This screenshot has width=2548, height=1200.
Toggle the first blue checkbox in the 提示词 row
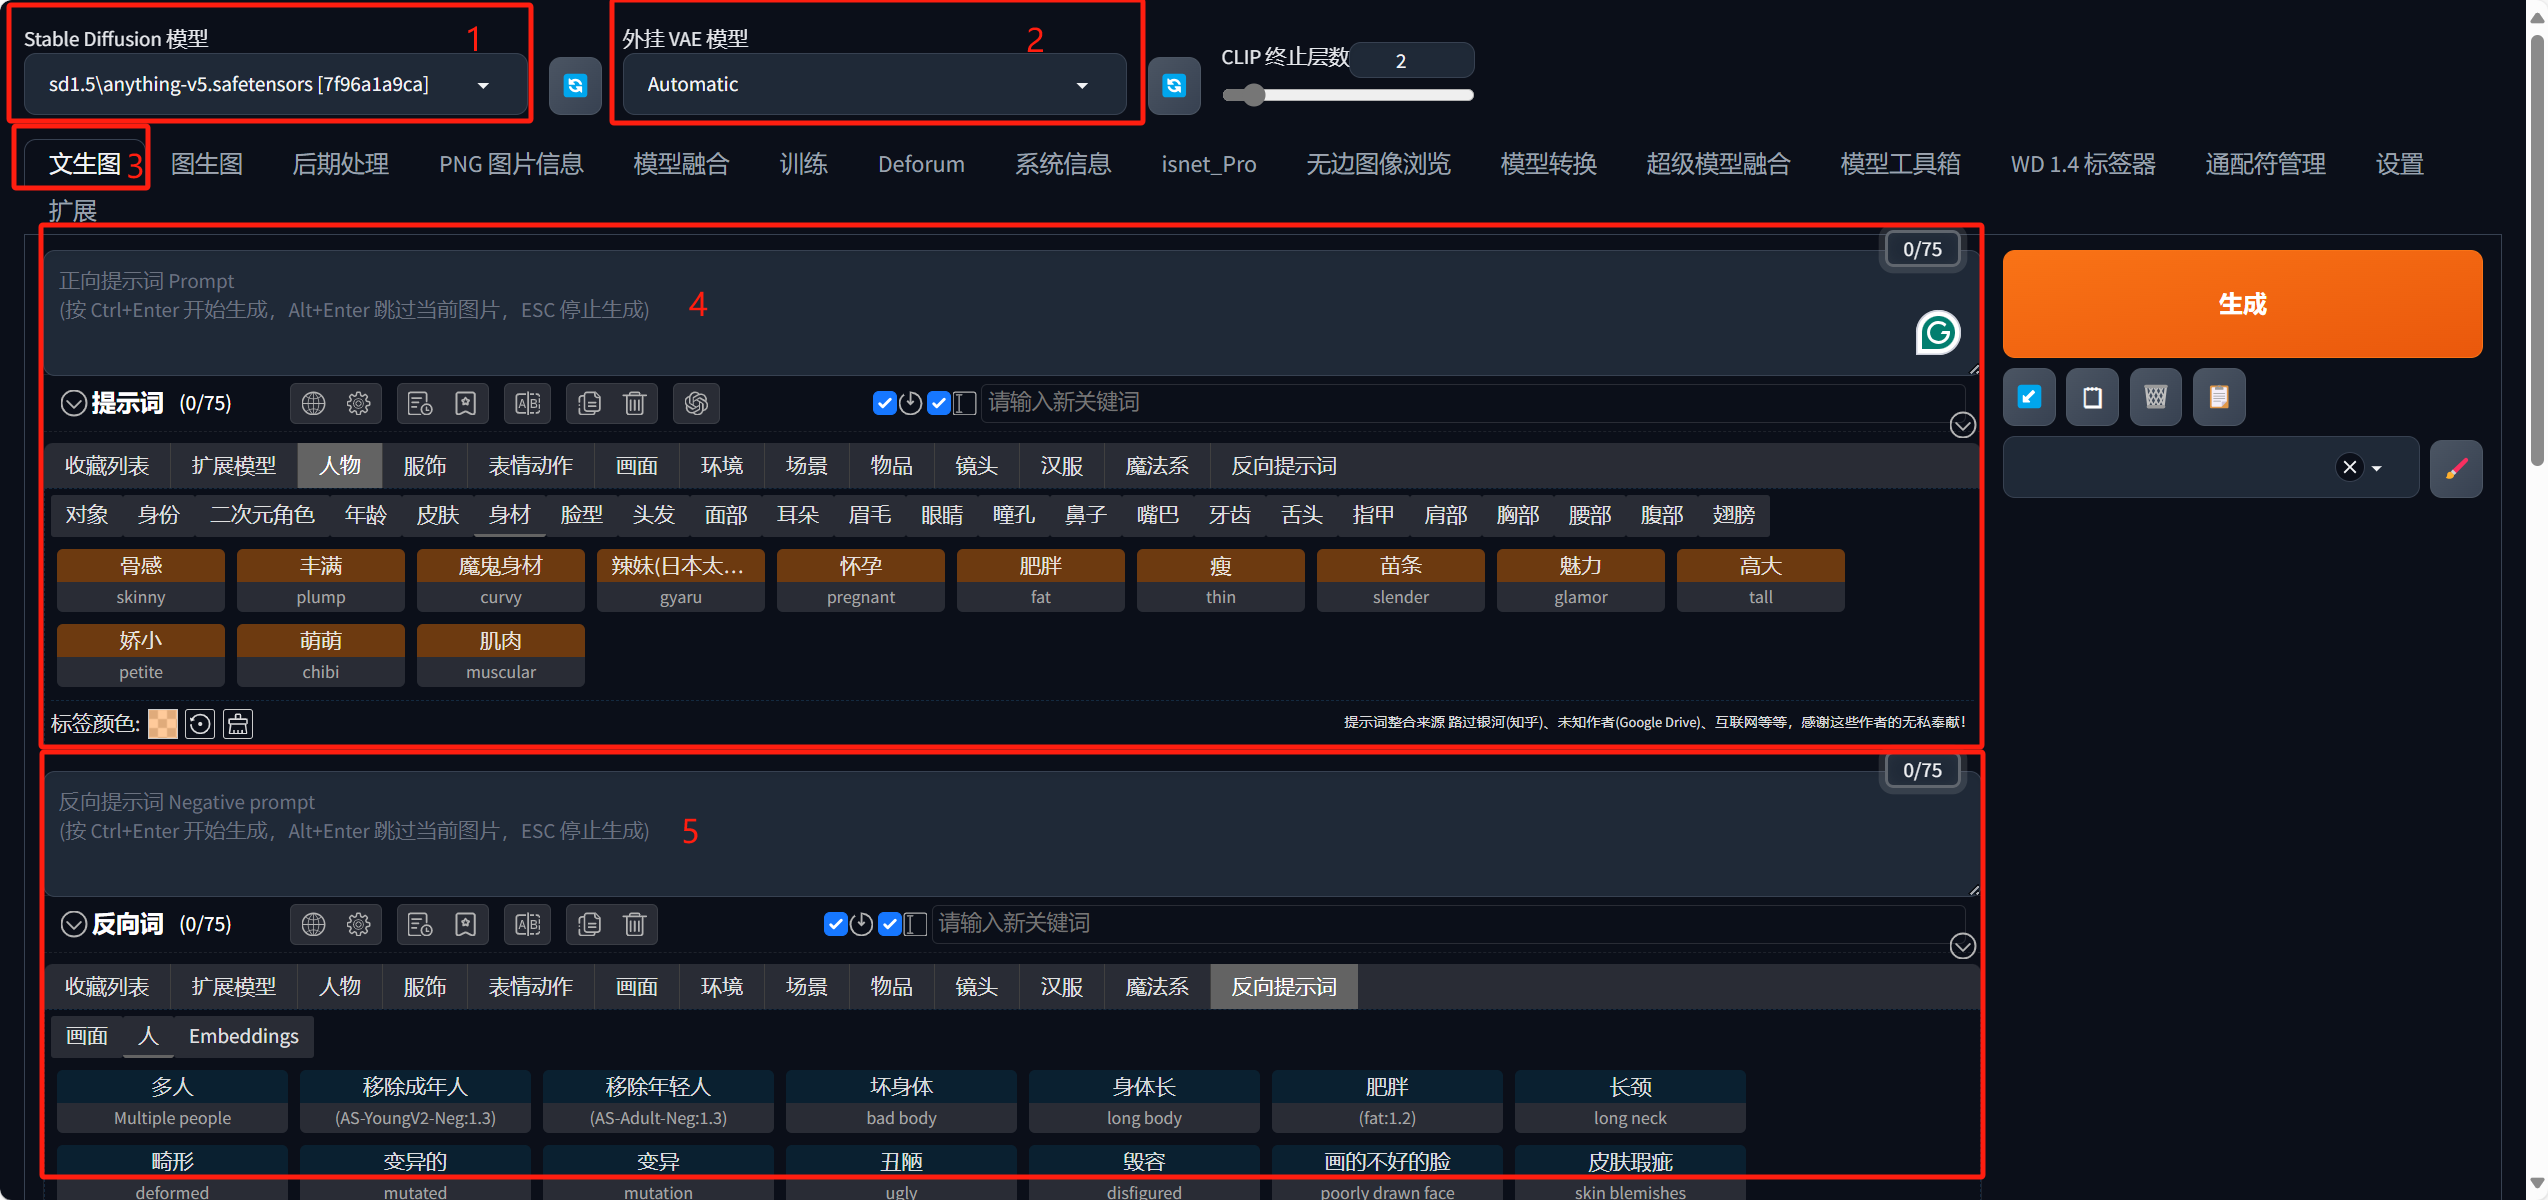[884, 403]
